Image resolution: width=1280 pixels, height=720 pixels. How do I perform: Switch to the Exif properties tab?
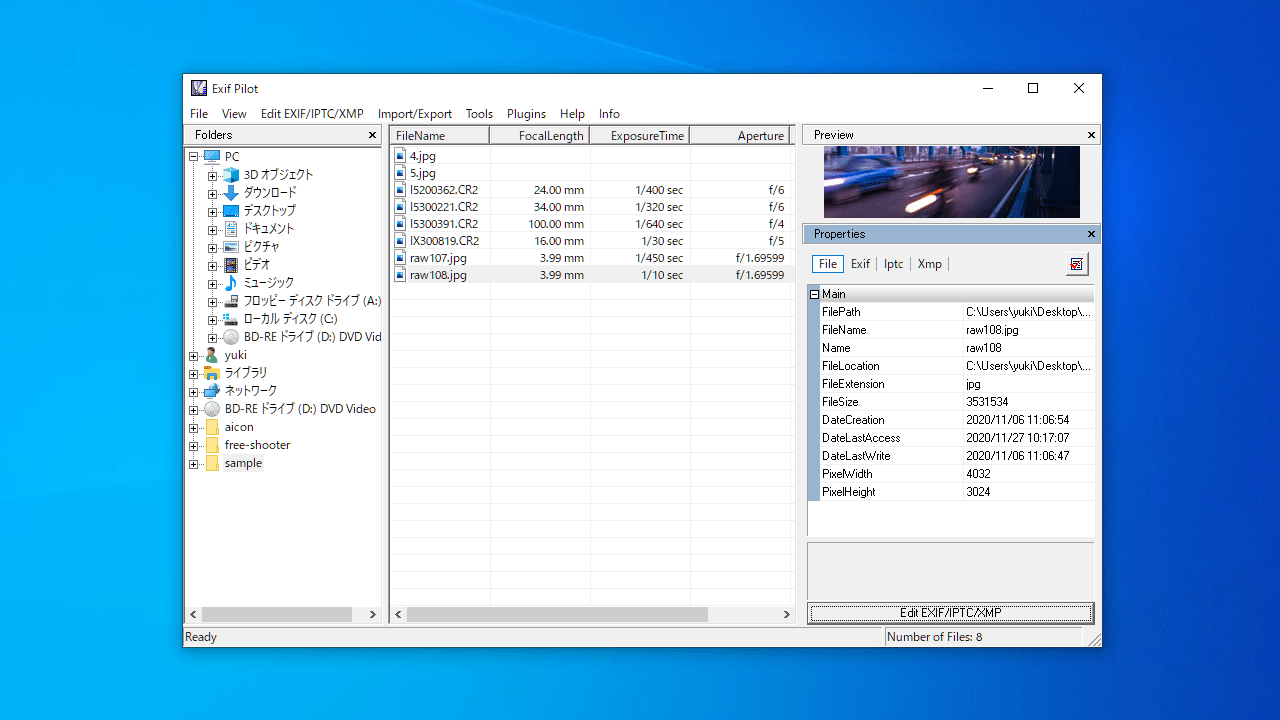pos(860,263)
